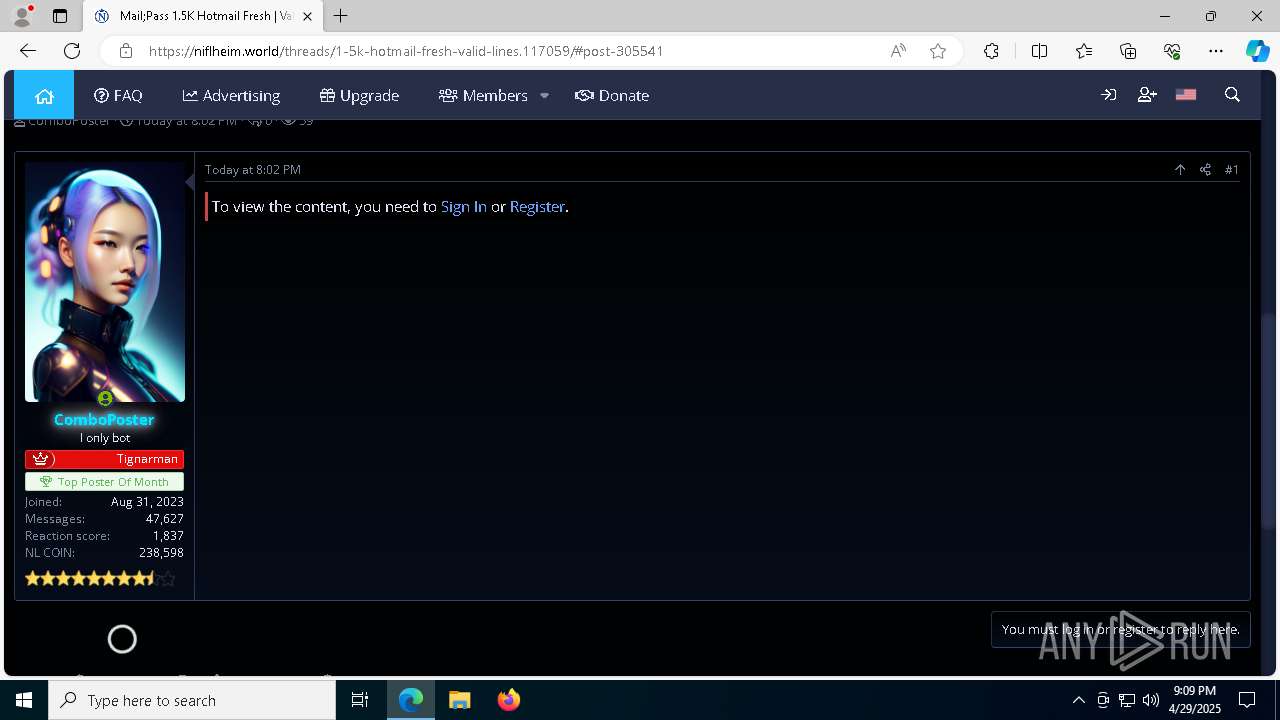1280x720 pixels.
Task: Toggle Split screen icon
Action: 1039,51
